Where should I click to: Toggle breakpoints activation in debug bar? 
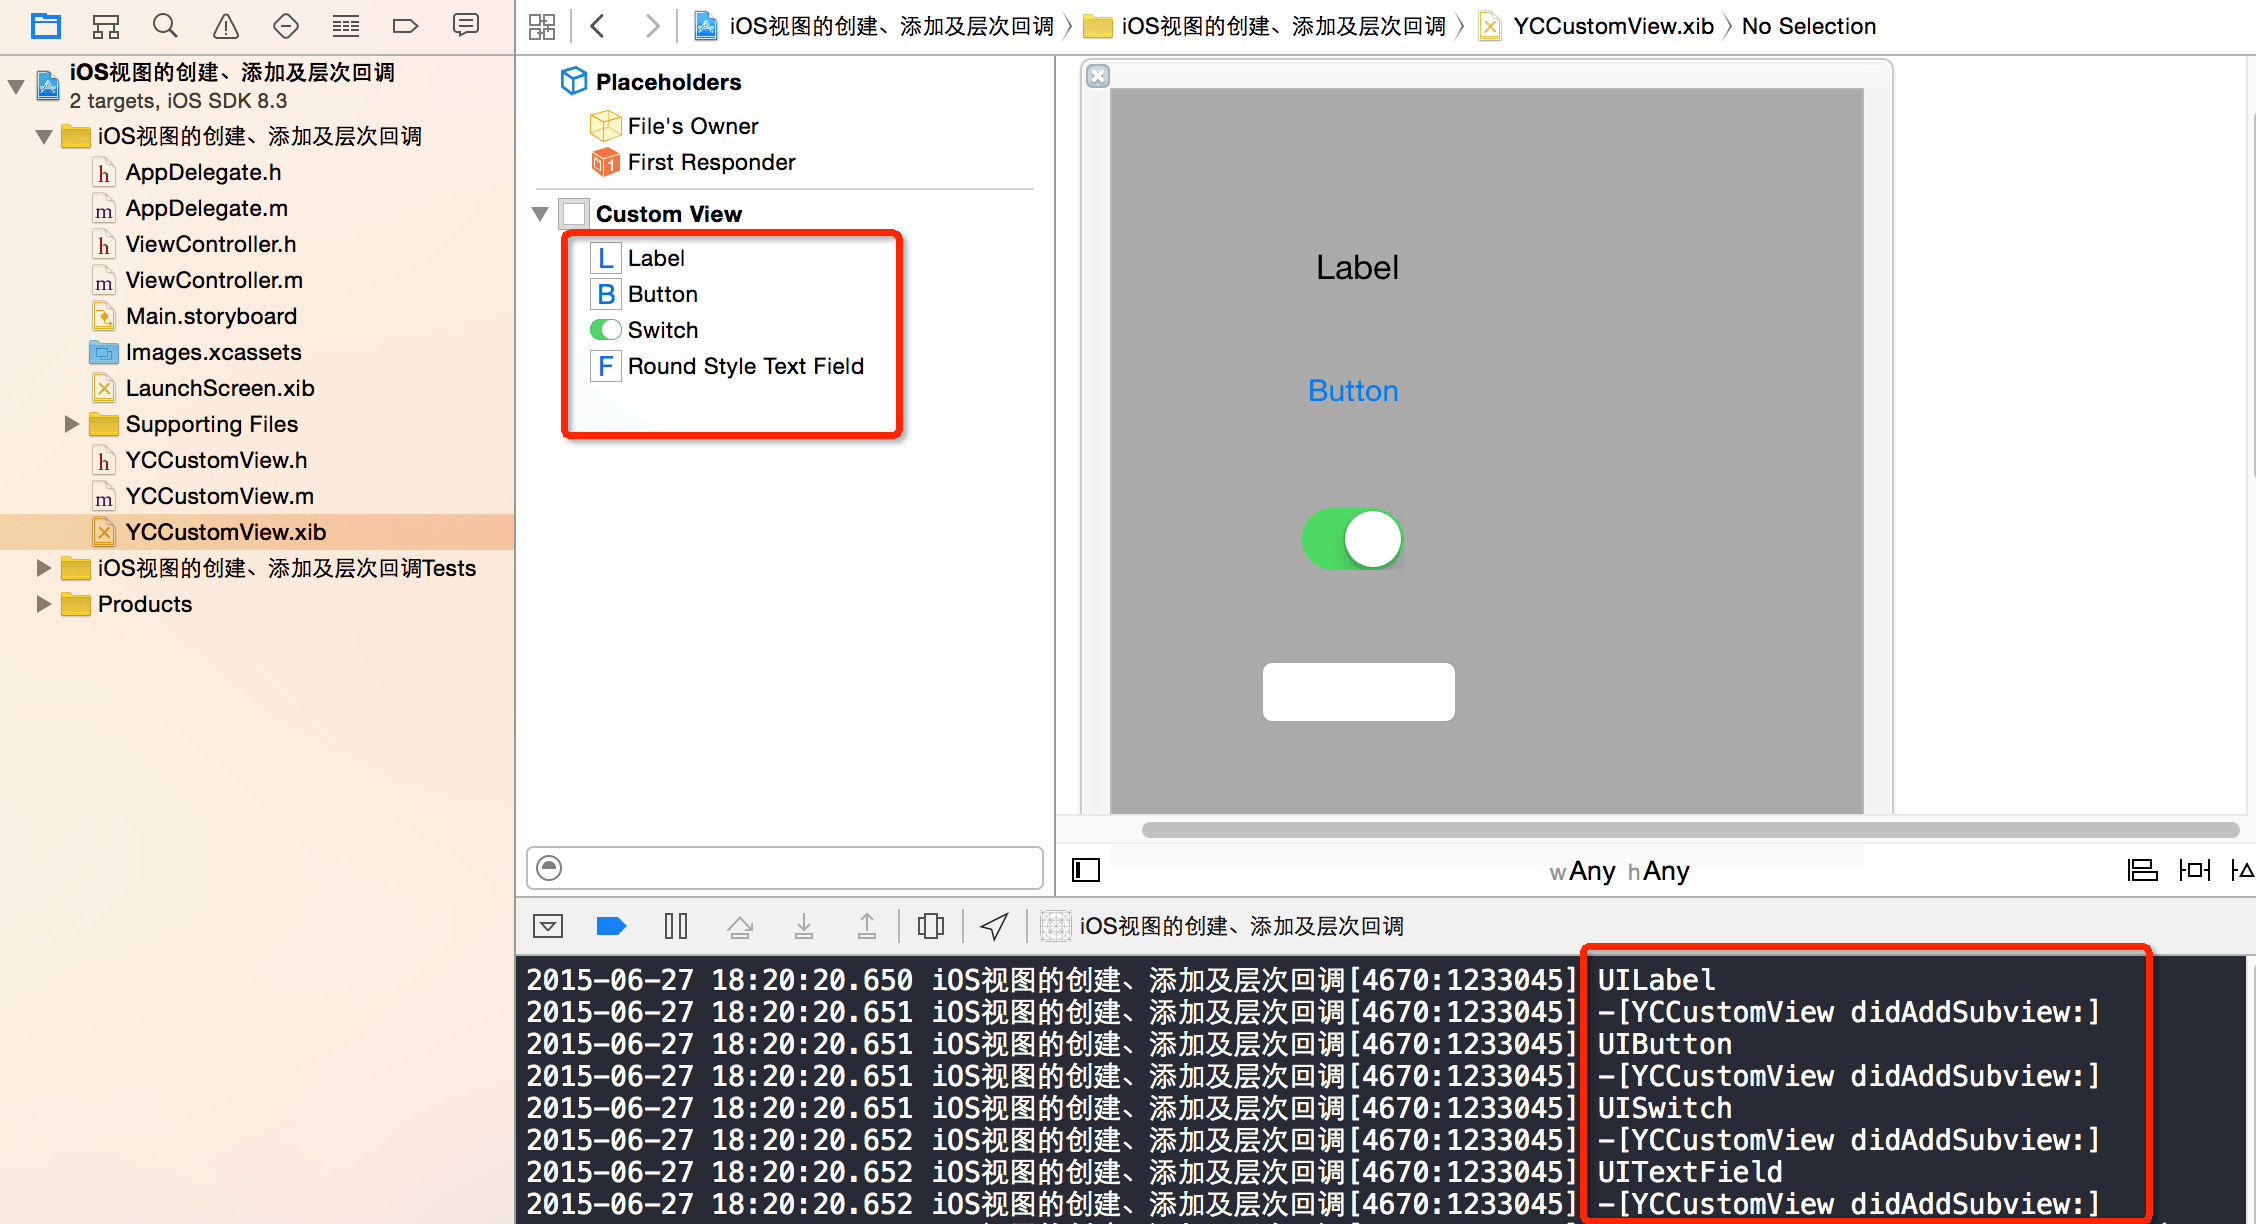(x=611, y=926)
